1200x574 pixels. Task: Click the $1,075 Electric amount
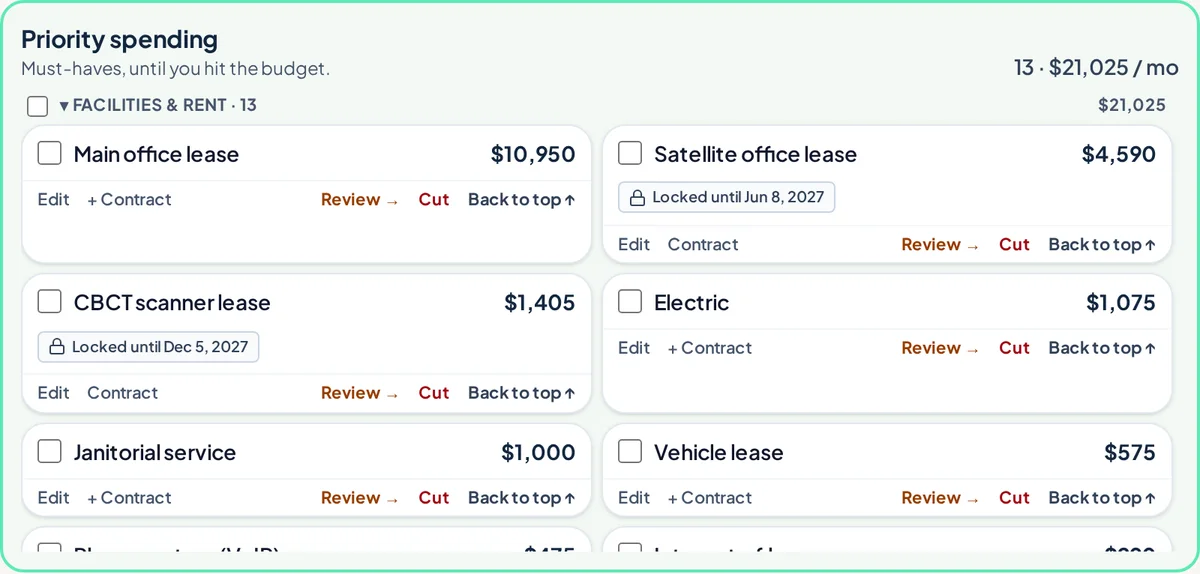coord(1120,302)
